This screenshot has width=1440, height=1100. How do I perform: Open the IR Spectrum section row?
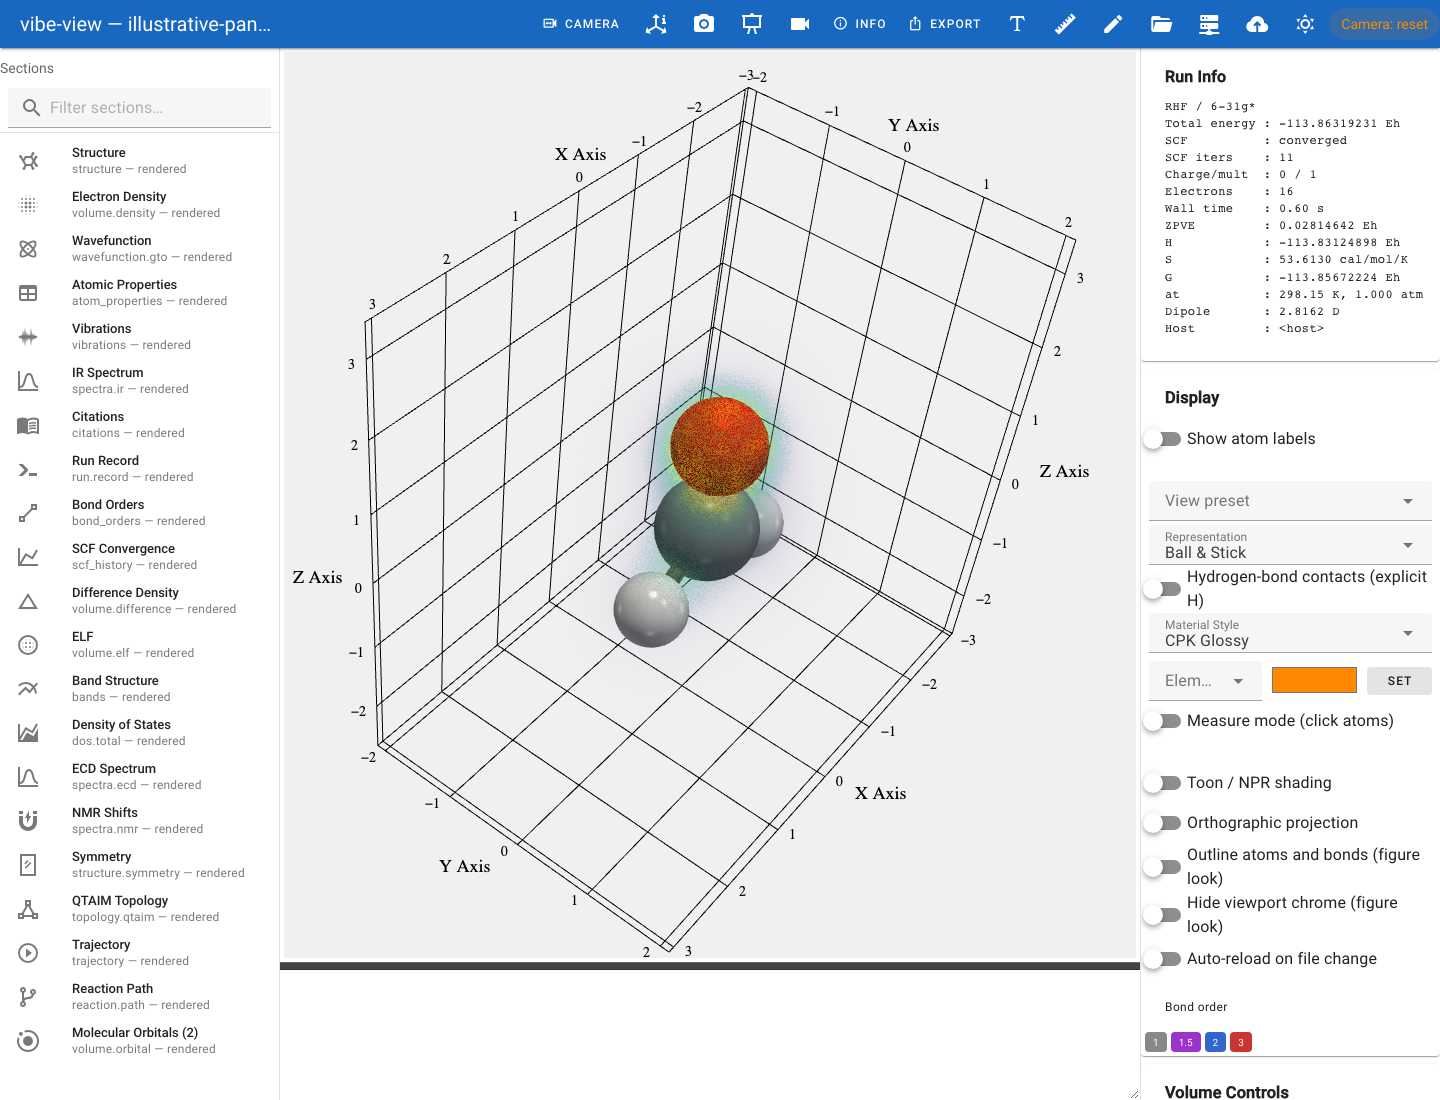(x=140, y=381)
